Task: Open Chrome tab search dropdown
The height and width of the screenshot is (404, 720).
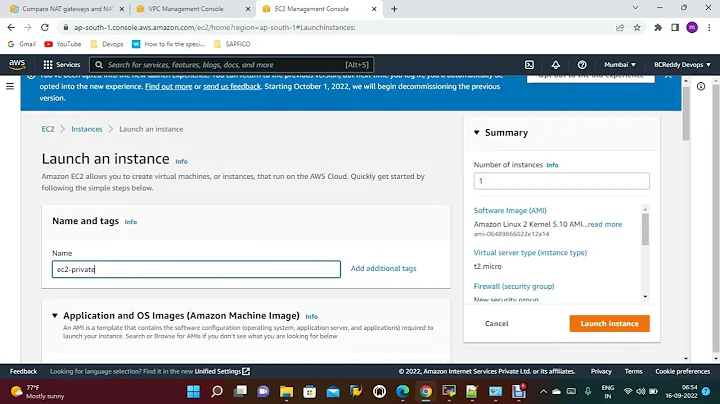Action: [635, 8]
